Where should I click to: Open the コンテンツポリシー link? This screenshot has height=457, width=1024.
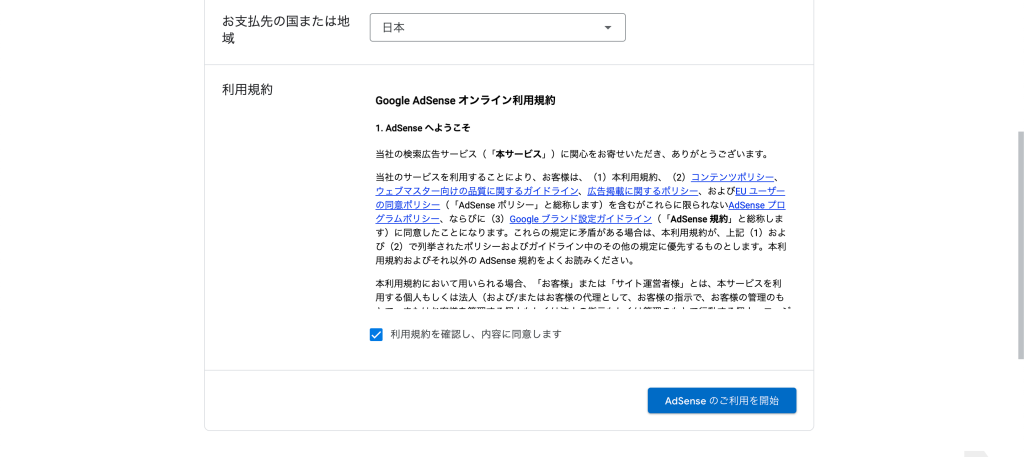pyautogui.click(x=732, y=177)
